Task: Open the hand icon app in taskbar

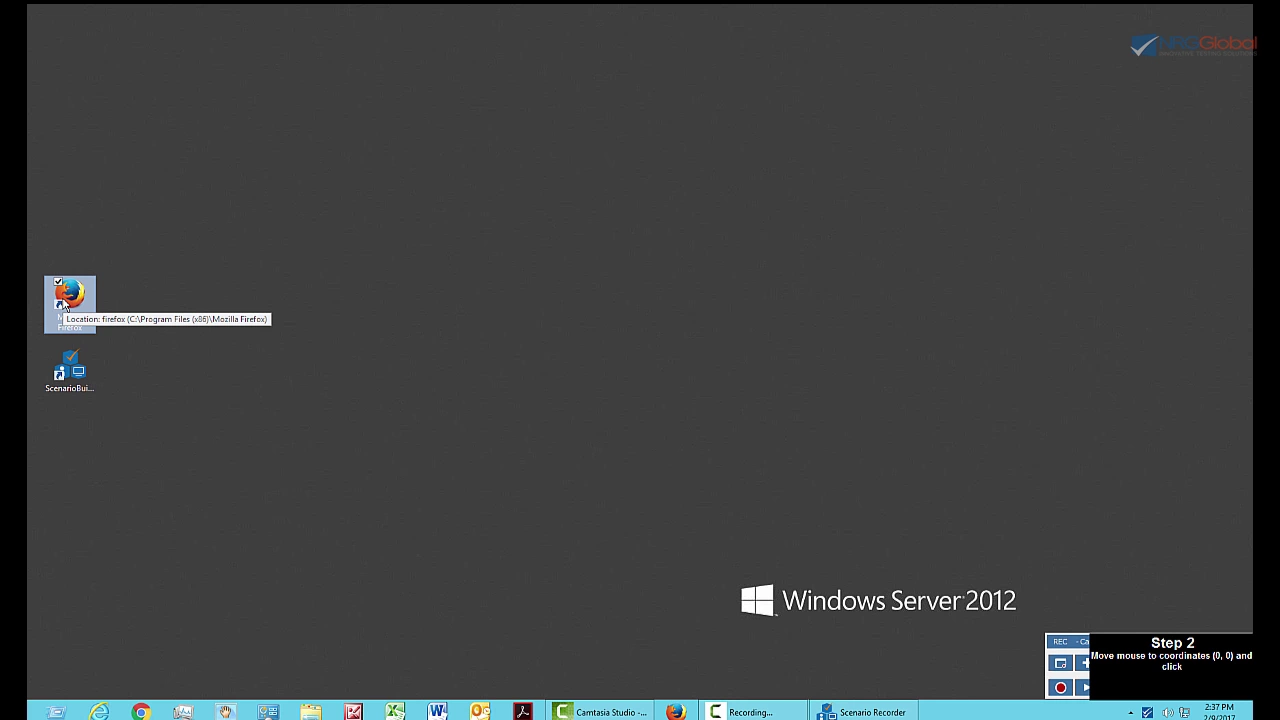Action: coord(226,712)
